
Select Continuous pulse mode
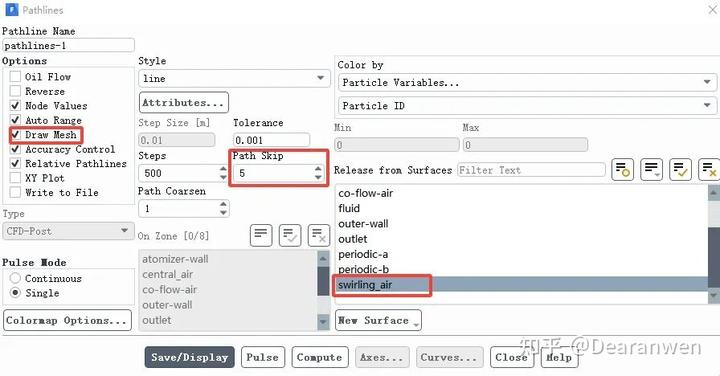click(15, 278)
